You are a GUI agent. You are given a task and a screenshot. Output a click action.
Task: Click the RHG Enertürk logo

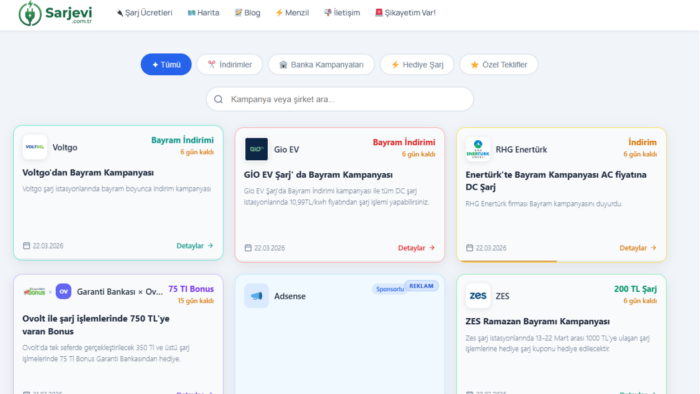478,149
